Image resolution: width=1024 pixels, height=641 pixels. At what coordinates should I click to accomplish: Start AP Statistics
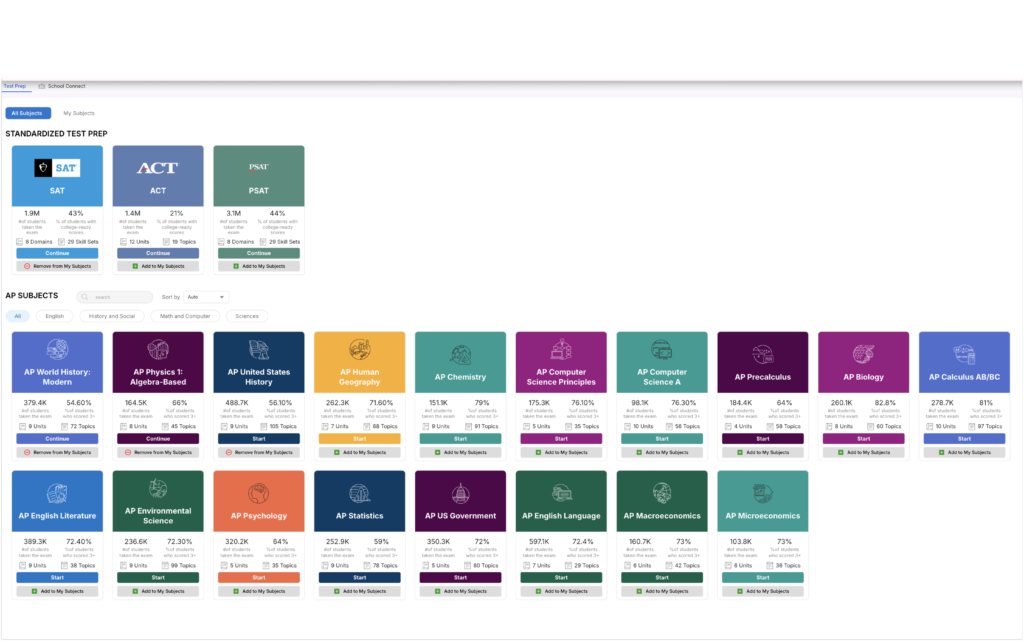coord(359,578)
